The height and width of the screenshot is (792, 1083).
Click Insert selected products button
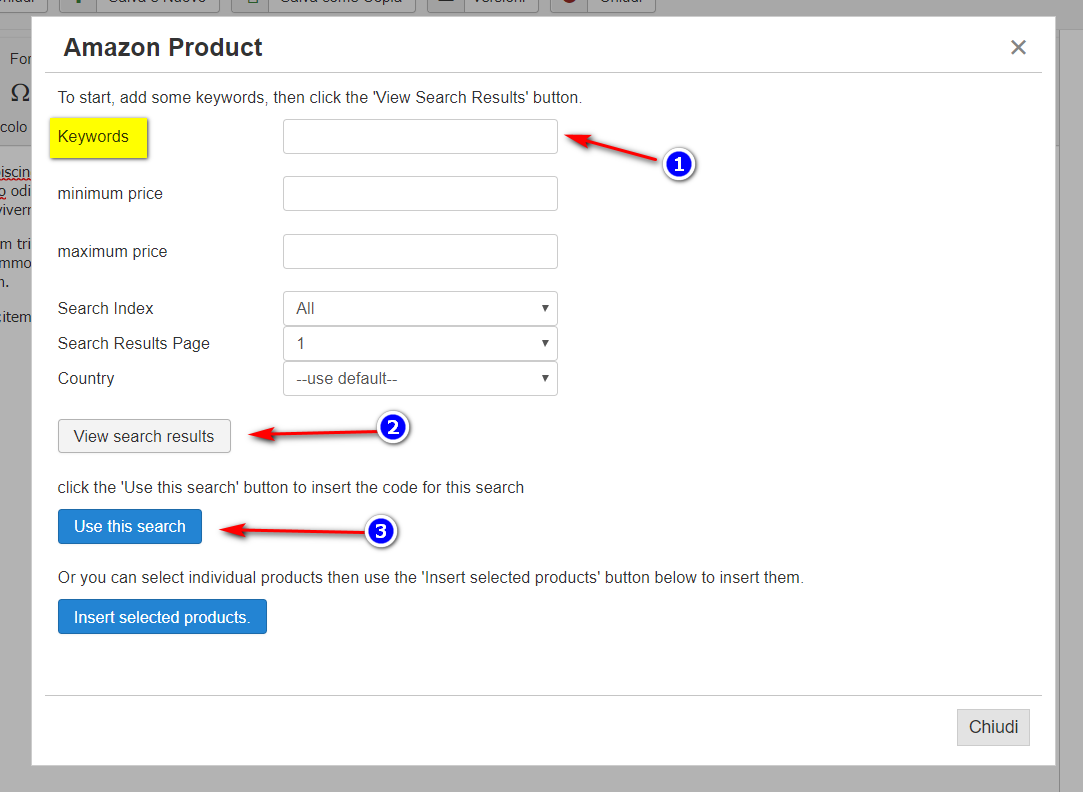pos(162,617)
